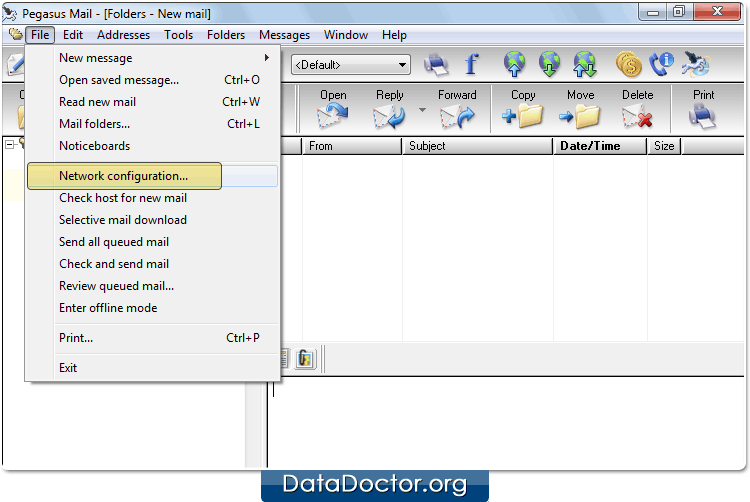
Task: Sort messages by Size column header
Action: click(664, 146)
